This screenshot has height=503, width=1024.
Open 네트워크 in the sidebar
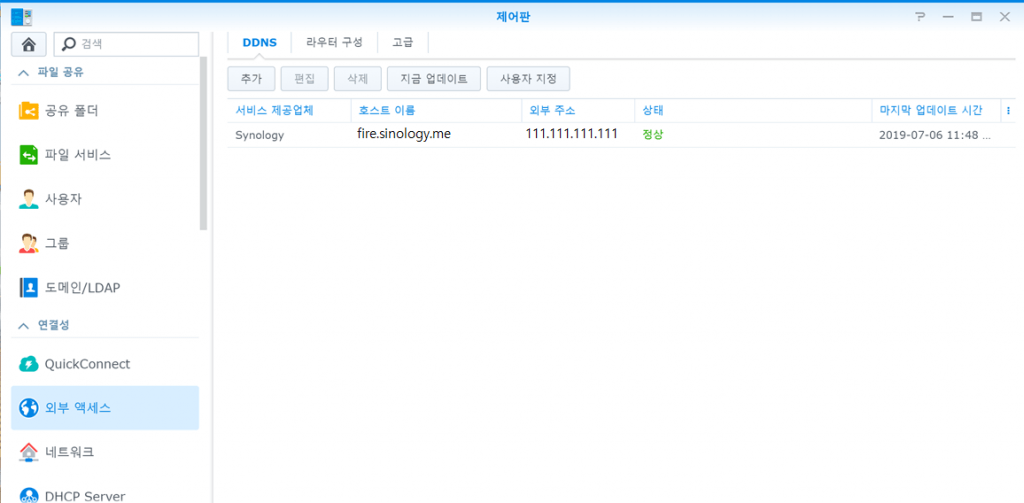pyautogui.click(x=105, y=451)
